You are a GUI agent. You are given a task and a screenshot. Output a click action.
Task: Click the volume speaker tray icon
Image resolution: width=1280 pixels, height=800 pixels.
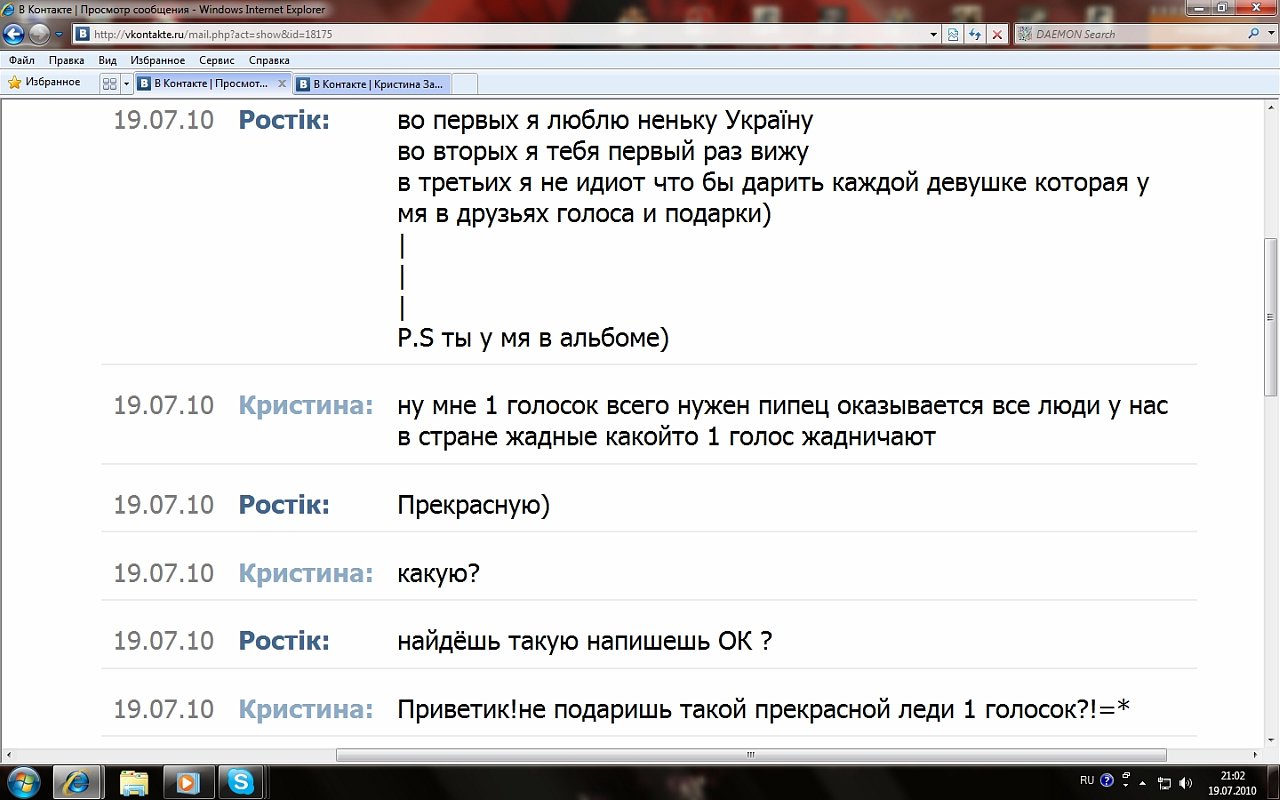click(x=1185, y=781)
